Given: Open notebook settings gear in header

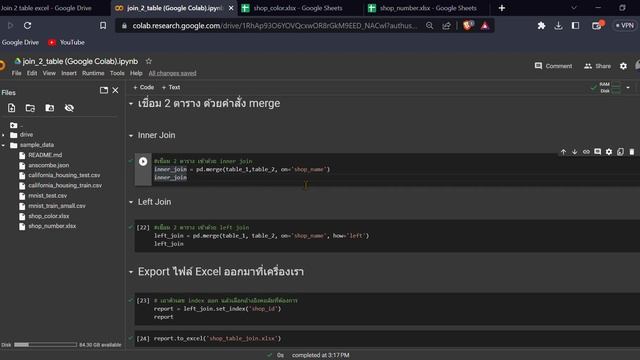Looking at the screenshot, I should tap(623, 66).
